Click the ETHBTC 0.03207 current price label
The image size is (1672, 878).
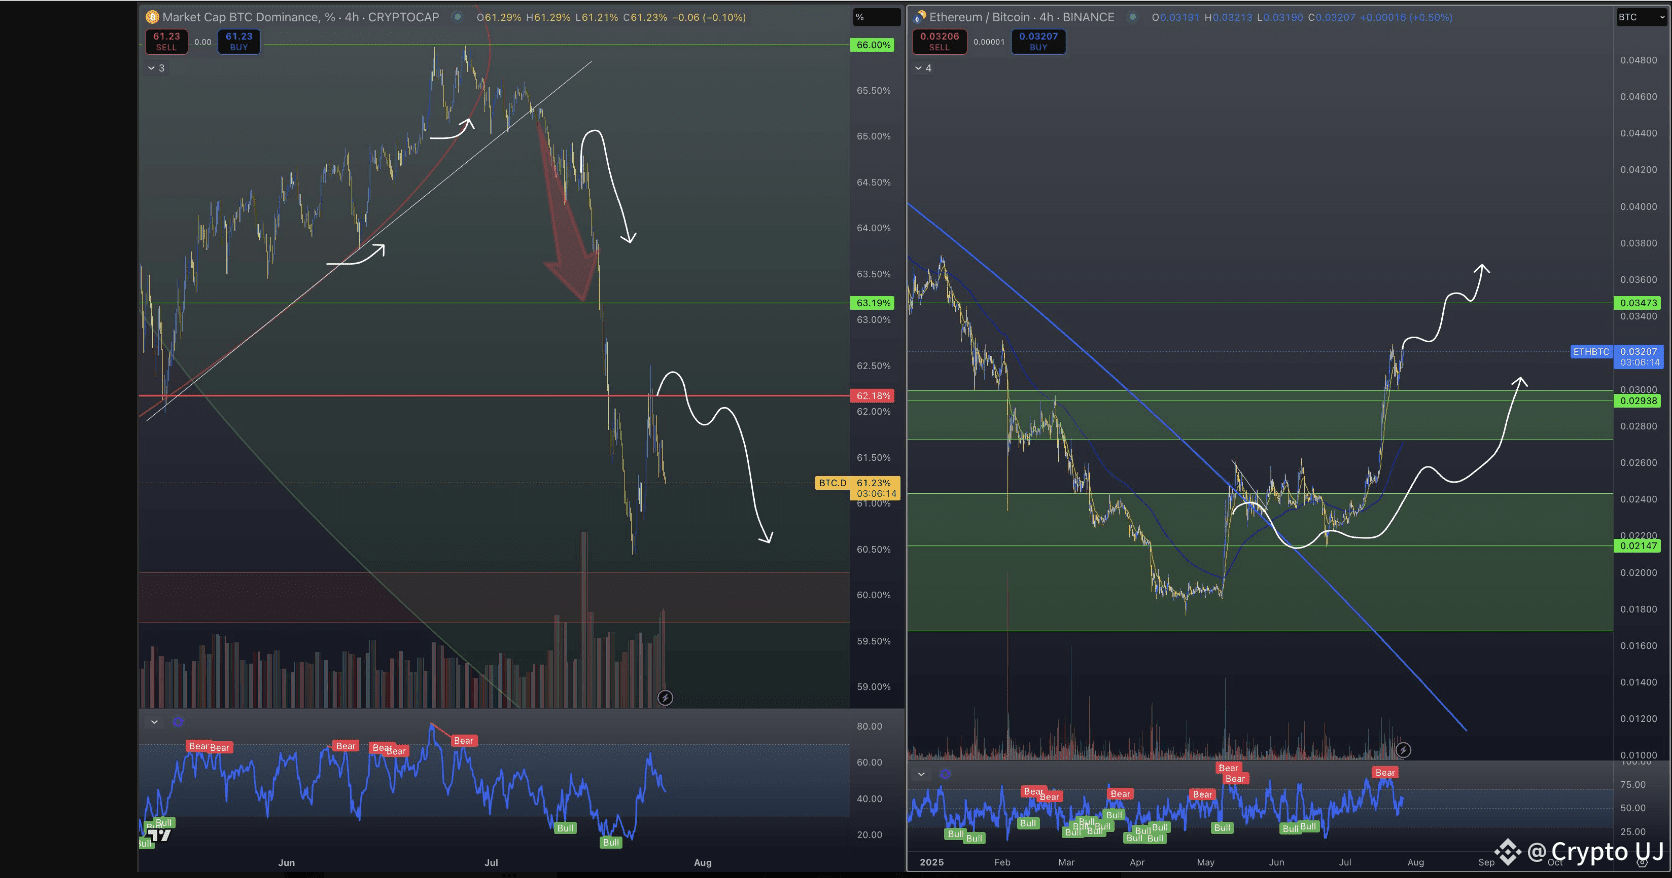(x=1616, y=357)
